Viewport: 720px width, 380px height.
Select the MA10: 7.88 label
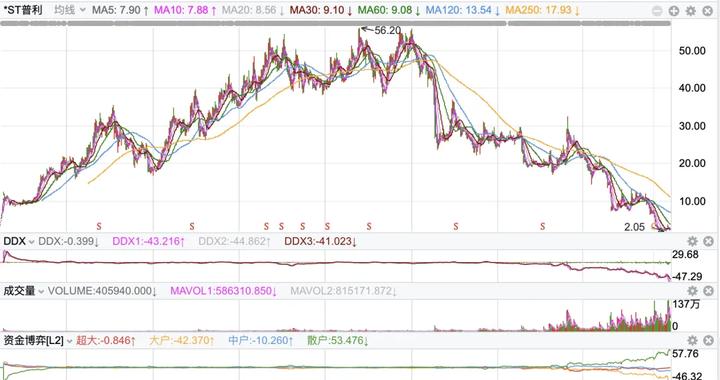(185, 10)
